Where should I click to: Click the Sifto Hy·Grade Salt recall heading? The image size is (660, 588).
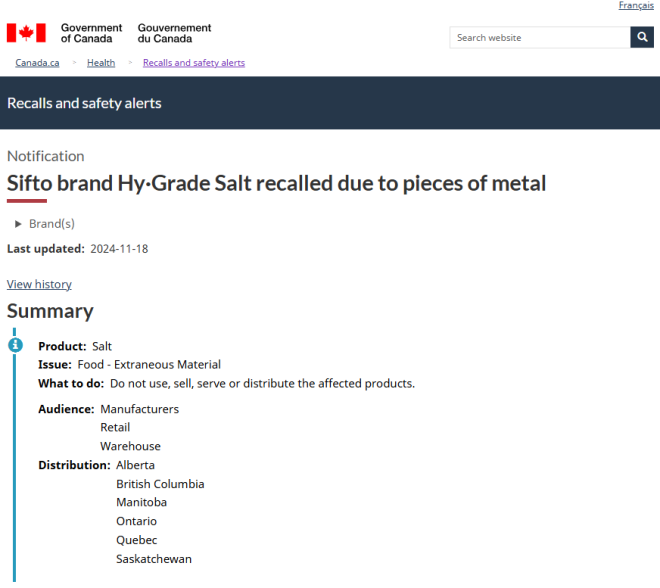tap(276, 184)
